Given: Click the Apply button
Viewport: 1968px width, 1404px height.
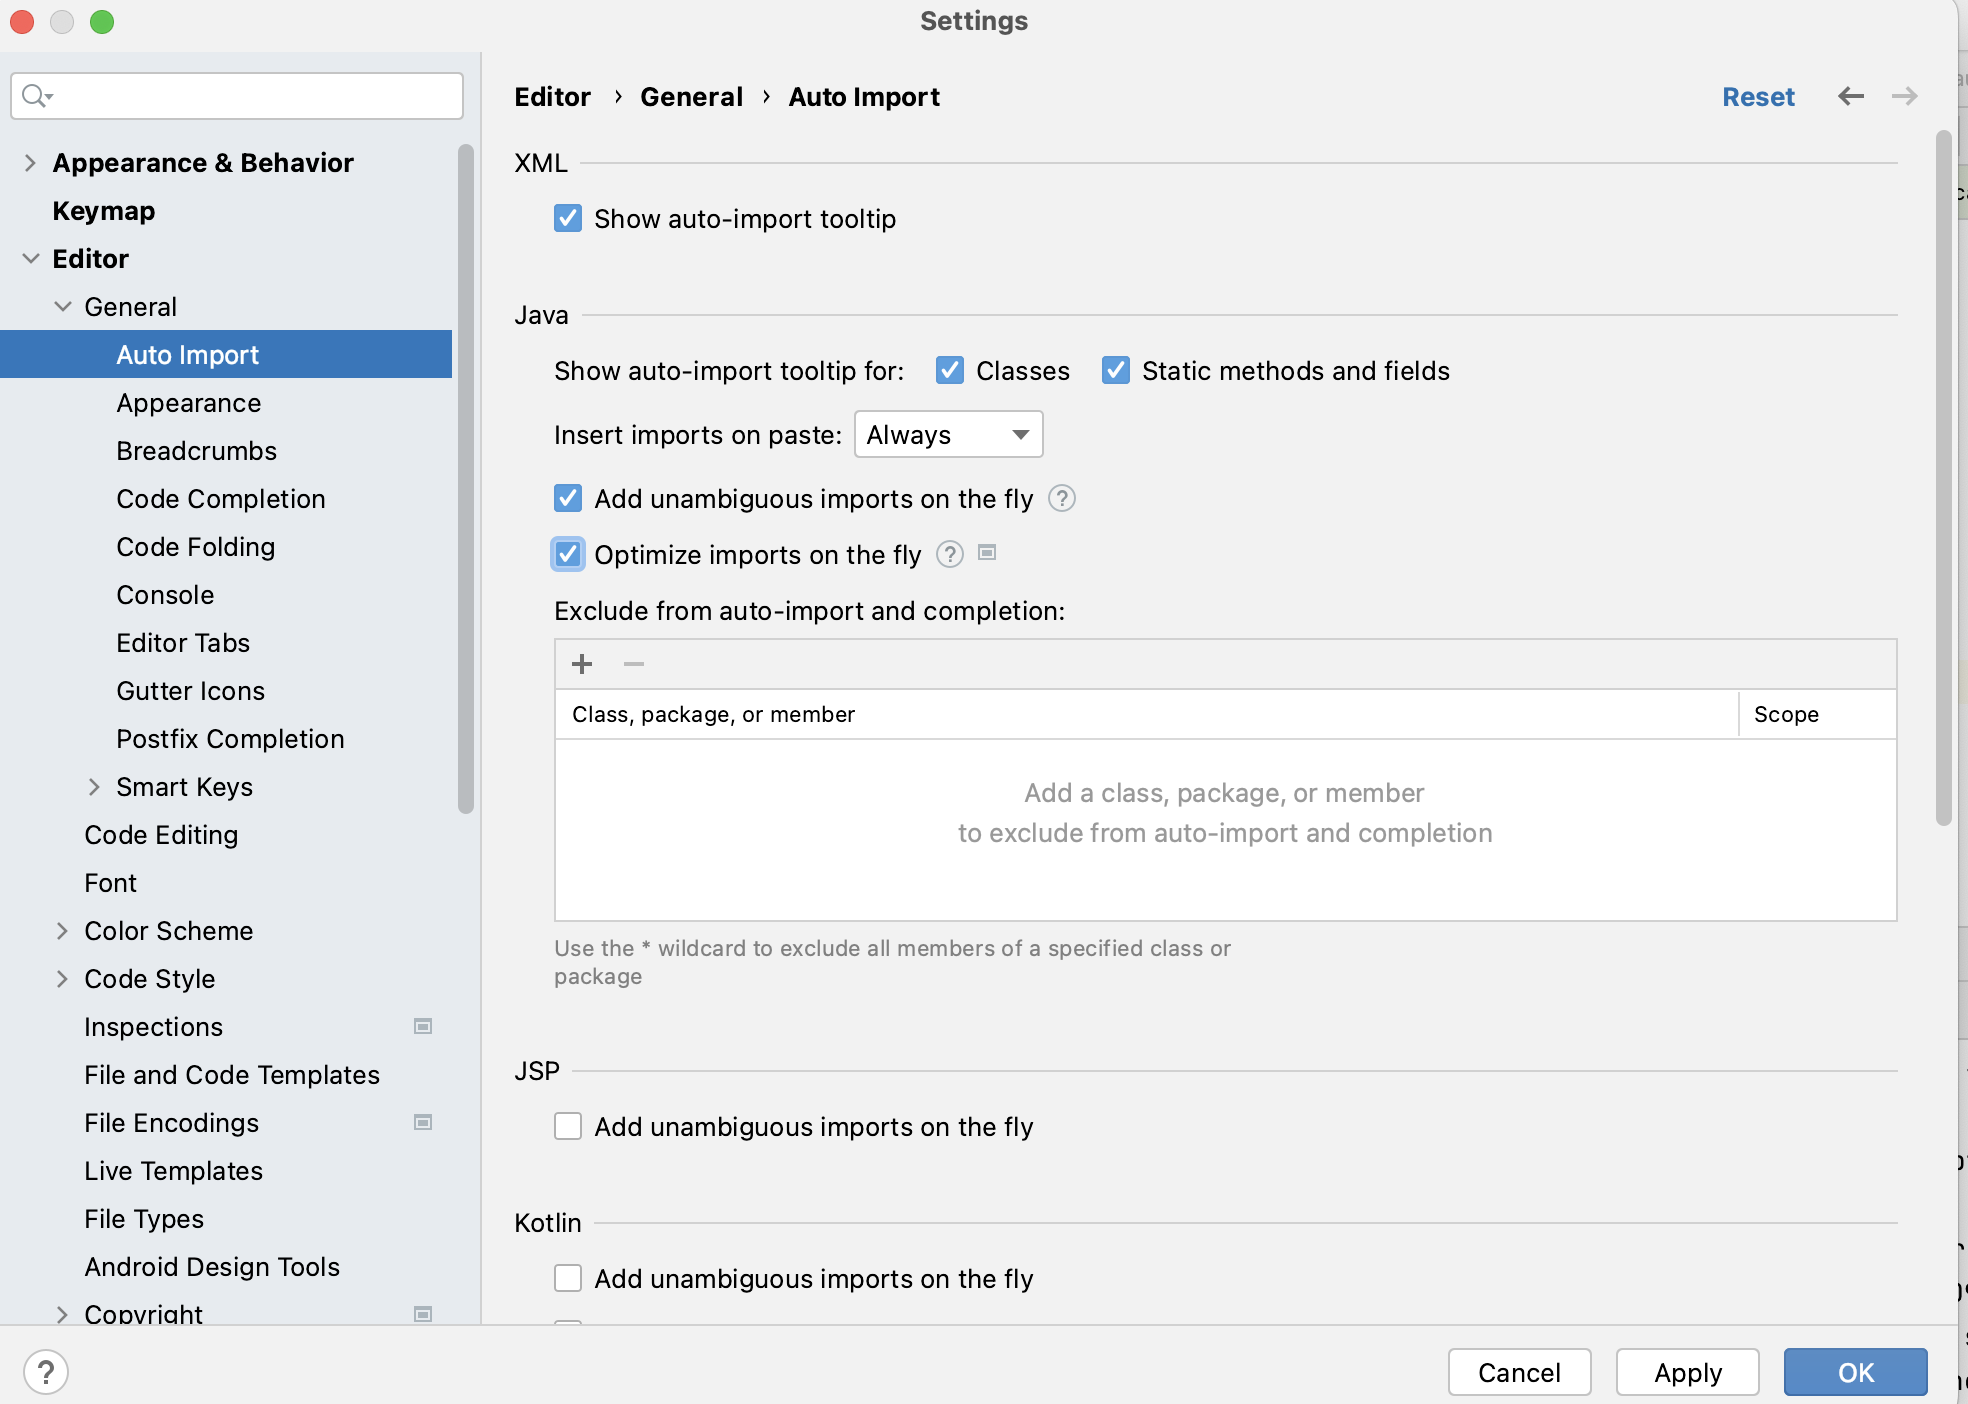Looking at the screenshot, I should click(1687, 1372).
